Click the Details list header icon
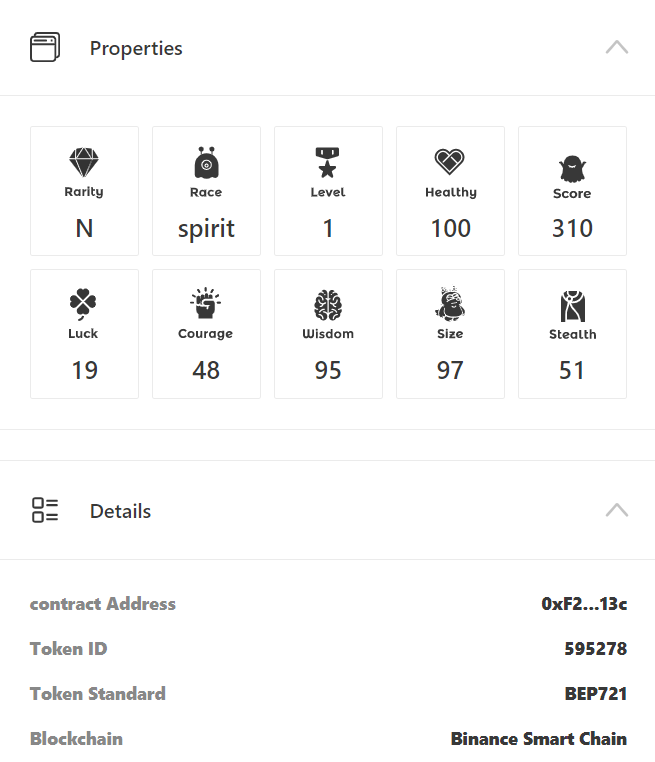The height and width of the screenshot is (762, 655). (x=45, y=510)
